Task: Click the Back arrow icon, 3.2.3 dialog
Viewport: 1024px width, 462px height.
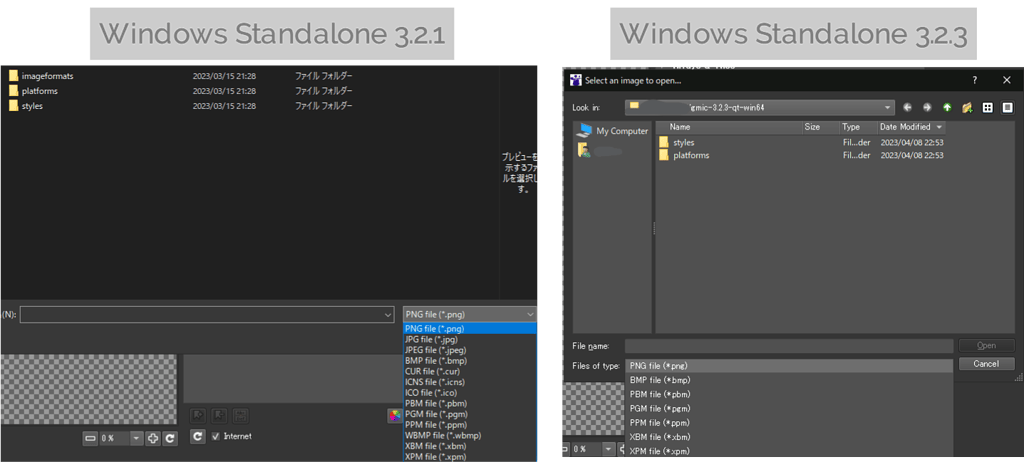Action: pyautogui.click(x=908, y=108)
